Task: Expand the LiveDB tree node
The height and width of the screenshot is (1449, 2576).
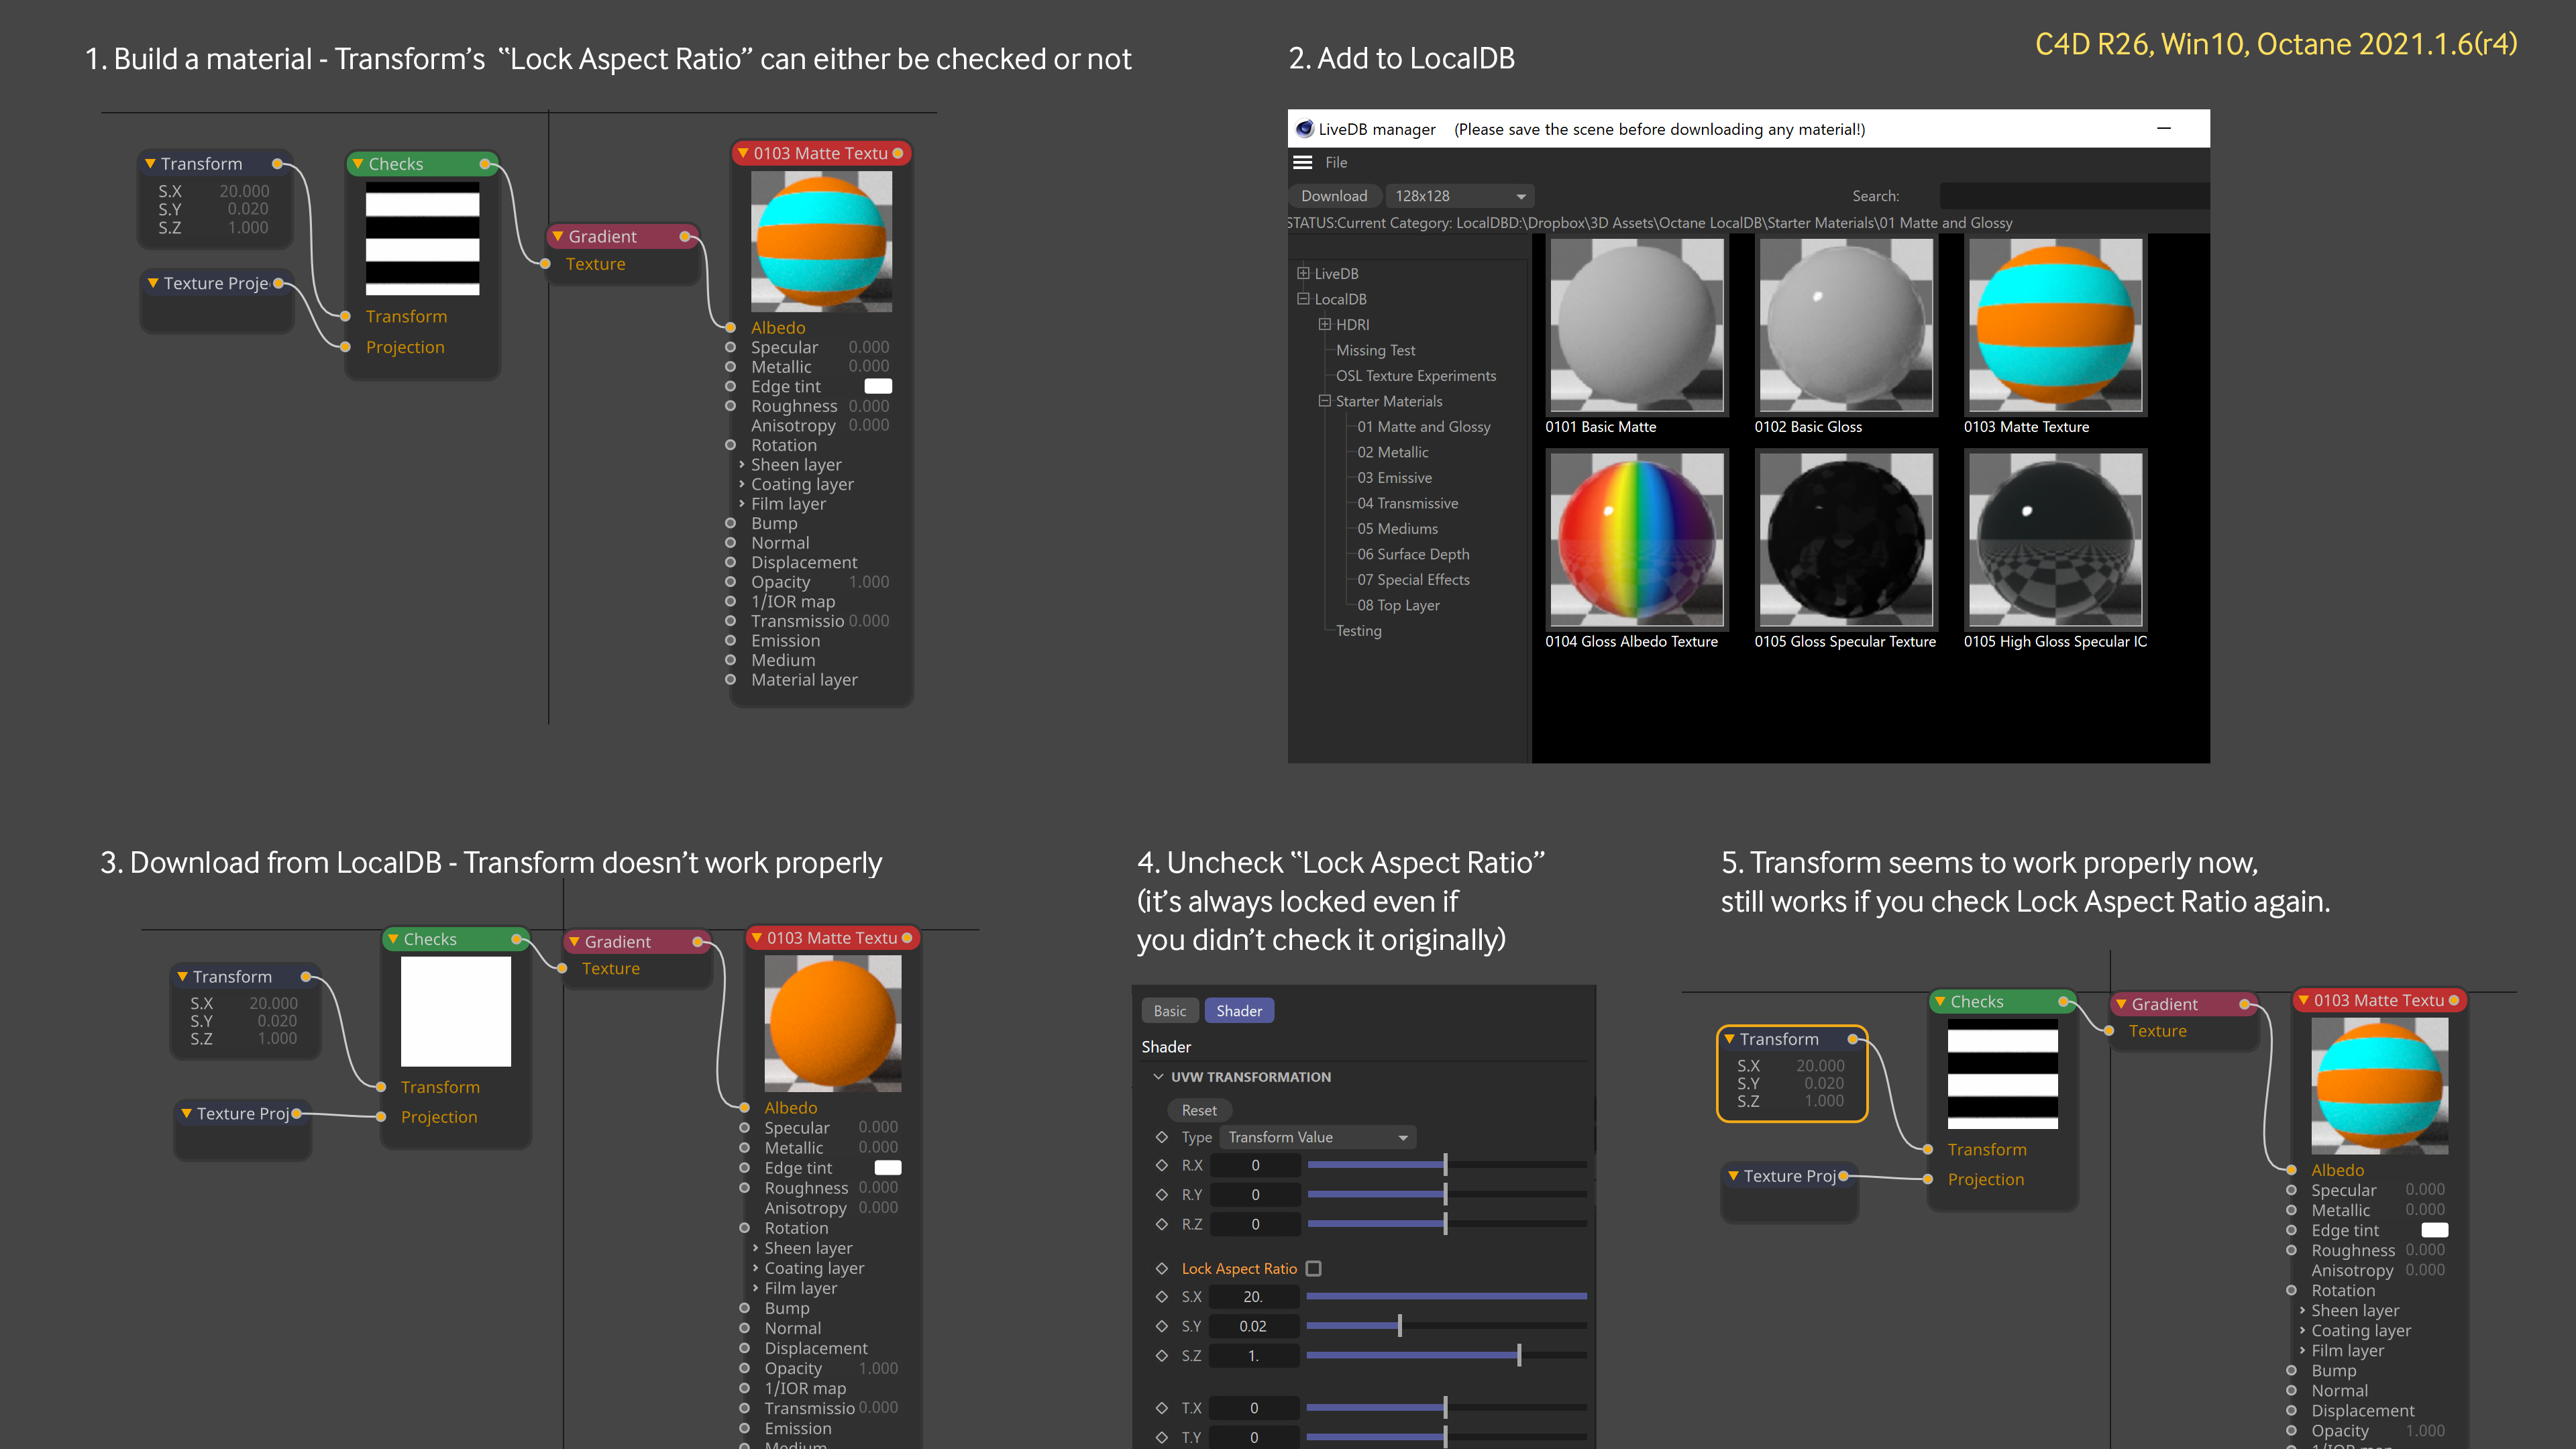Action: click(1303, 273)
